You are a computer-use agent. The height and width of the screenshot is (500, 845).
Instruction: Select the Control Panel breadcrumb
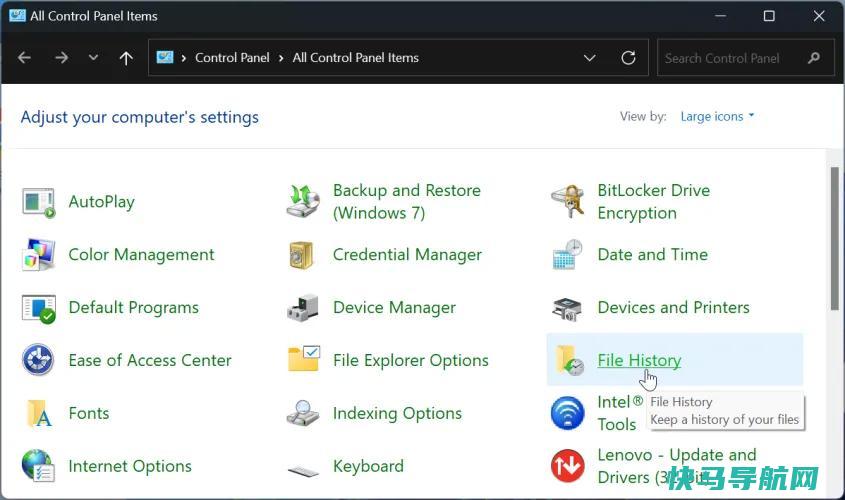(x=232, y=58)
